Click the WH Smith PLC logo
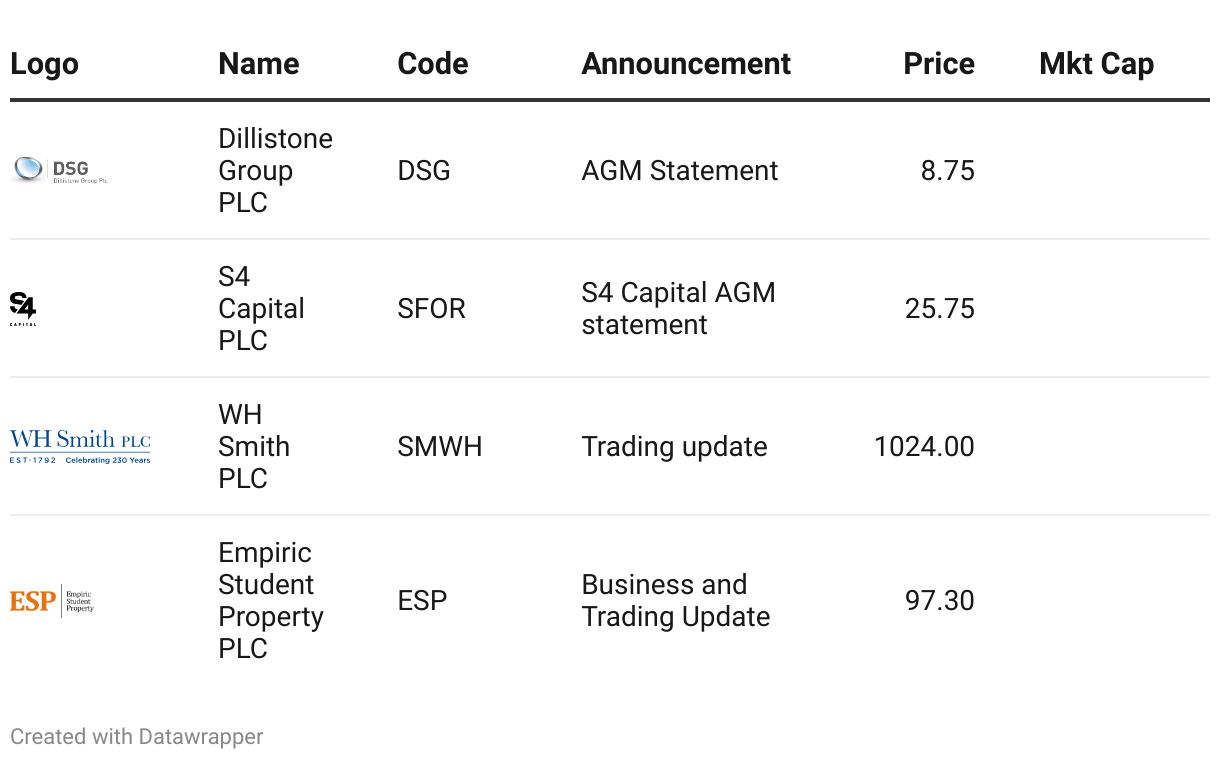The width and height of the screenshot is (1220, 760). click(x=80, y=446)
